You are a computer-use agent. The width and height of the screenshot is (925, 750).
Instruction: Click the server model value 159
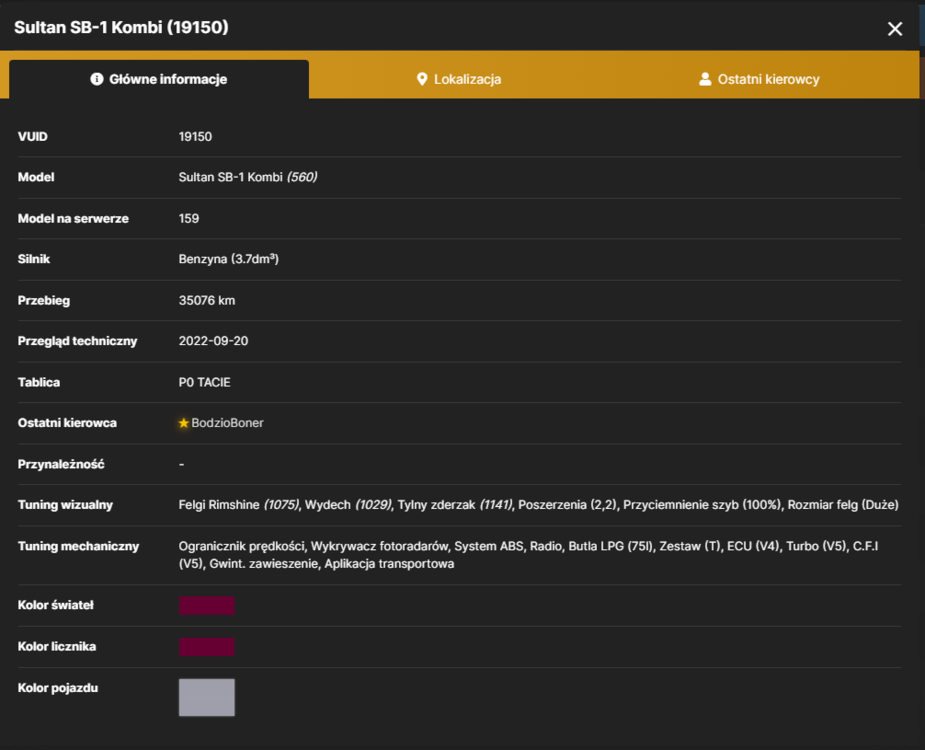point(189,218)
